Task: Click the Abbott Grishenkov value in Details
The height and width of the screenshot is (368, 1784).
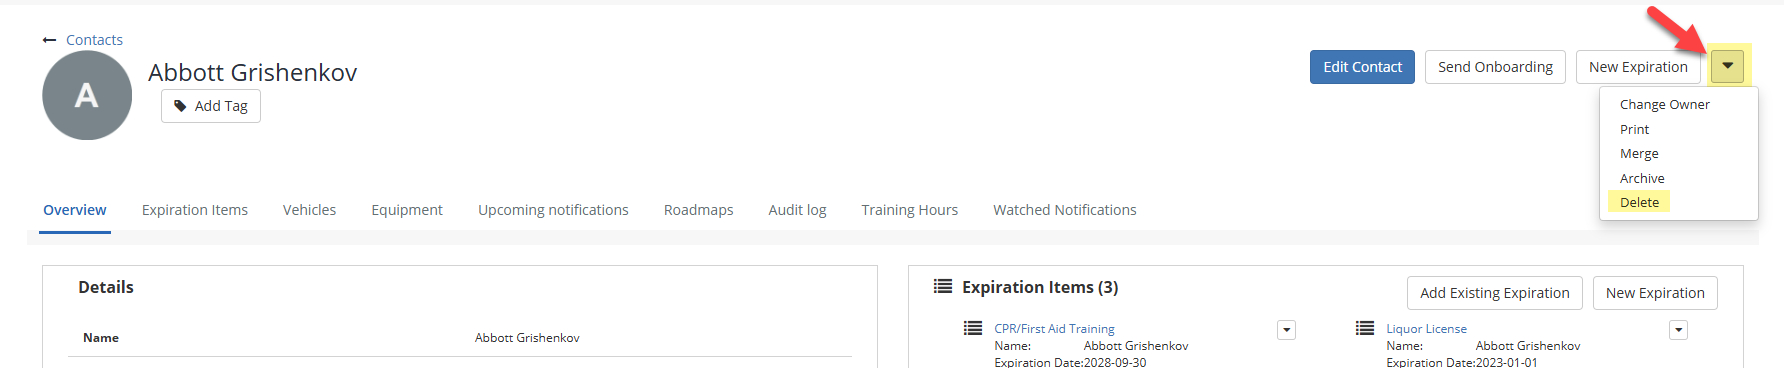Action: [527, 338]
